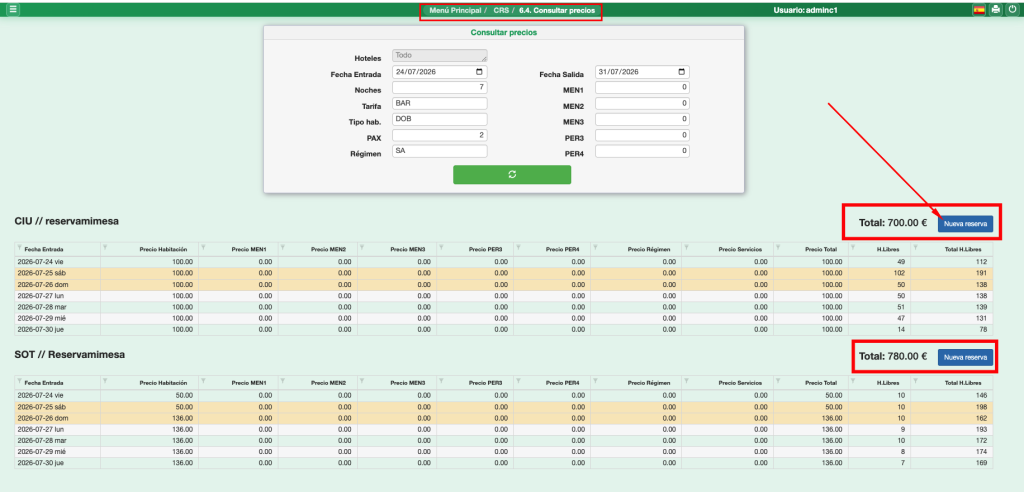This screenshot has height=492, width=1024.
Task: Click the Fecha Salida date field
Action: coord(643,72)
